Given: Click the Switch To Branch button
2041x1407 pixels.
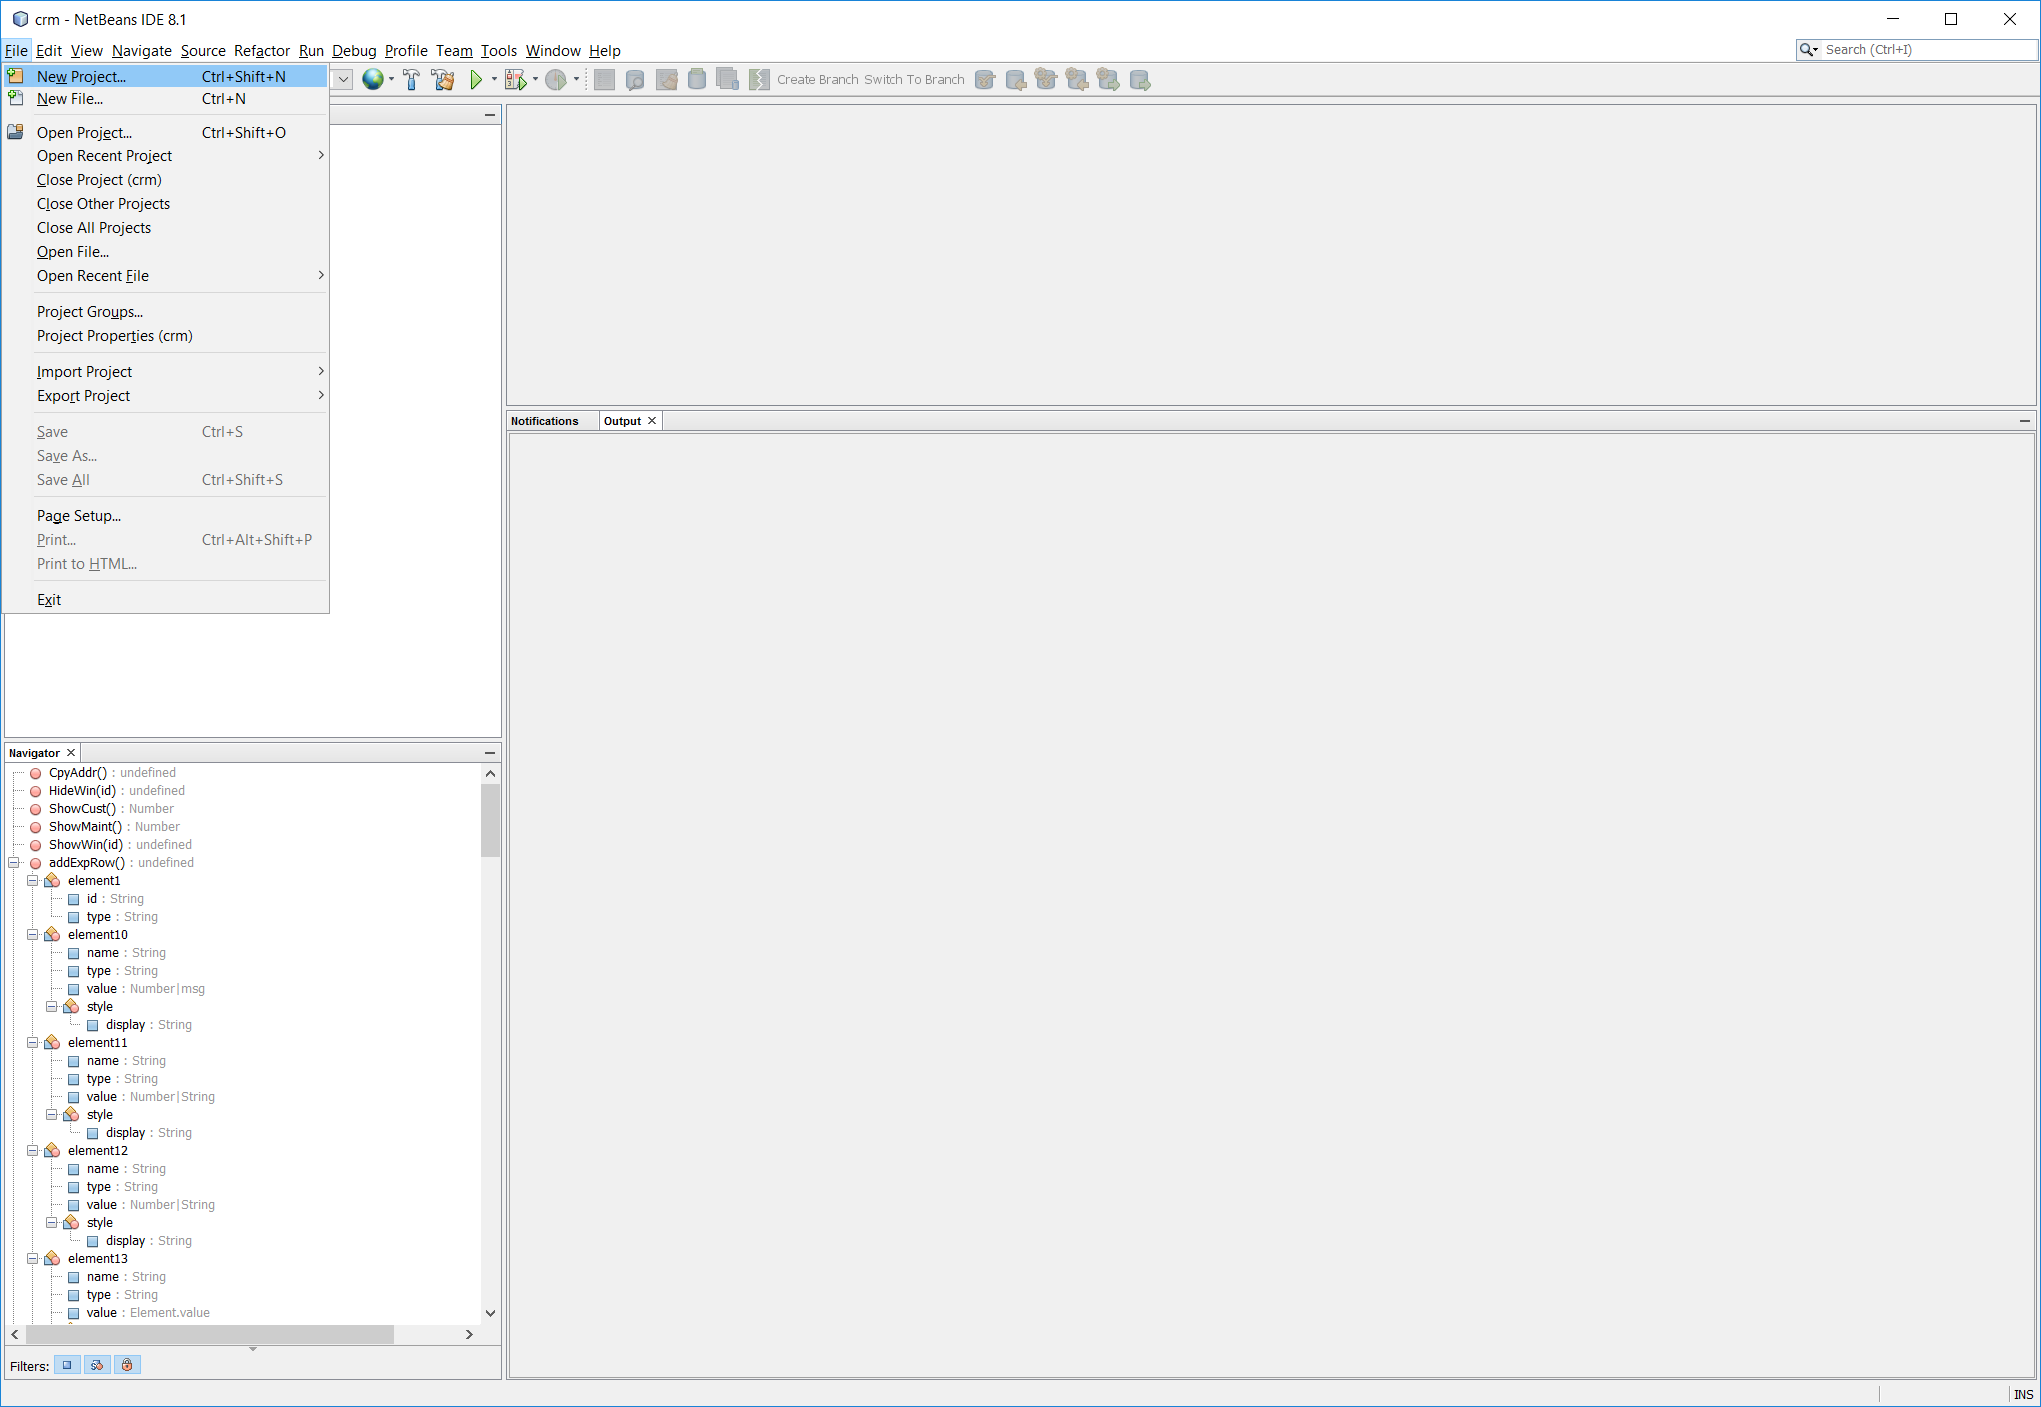Looking at the screenshot, I should click(914, 79).
